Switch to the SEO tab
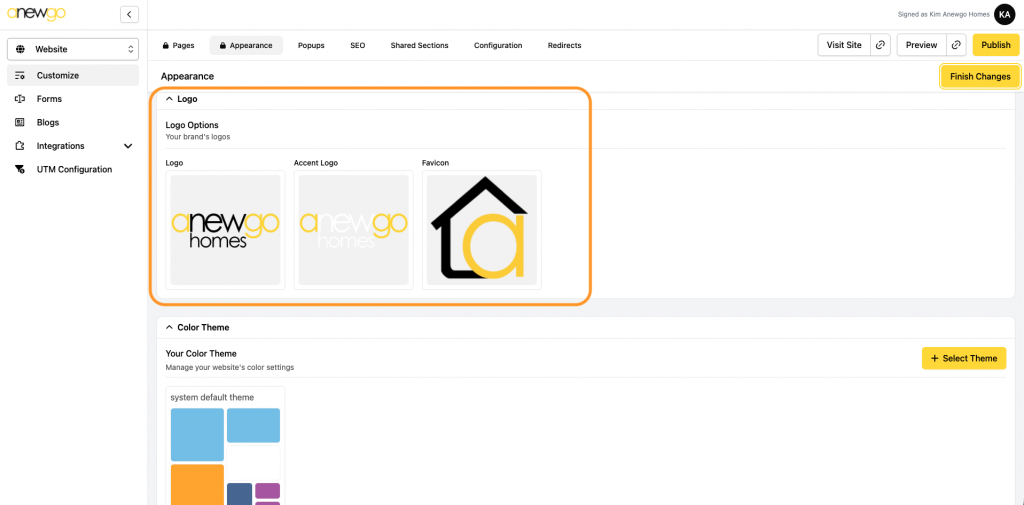The image size is (1024, 505). (x=357, y=45)
